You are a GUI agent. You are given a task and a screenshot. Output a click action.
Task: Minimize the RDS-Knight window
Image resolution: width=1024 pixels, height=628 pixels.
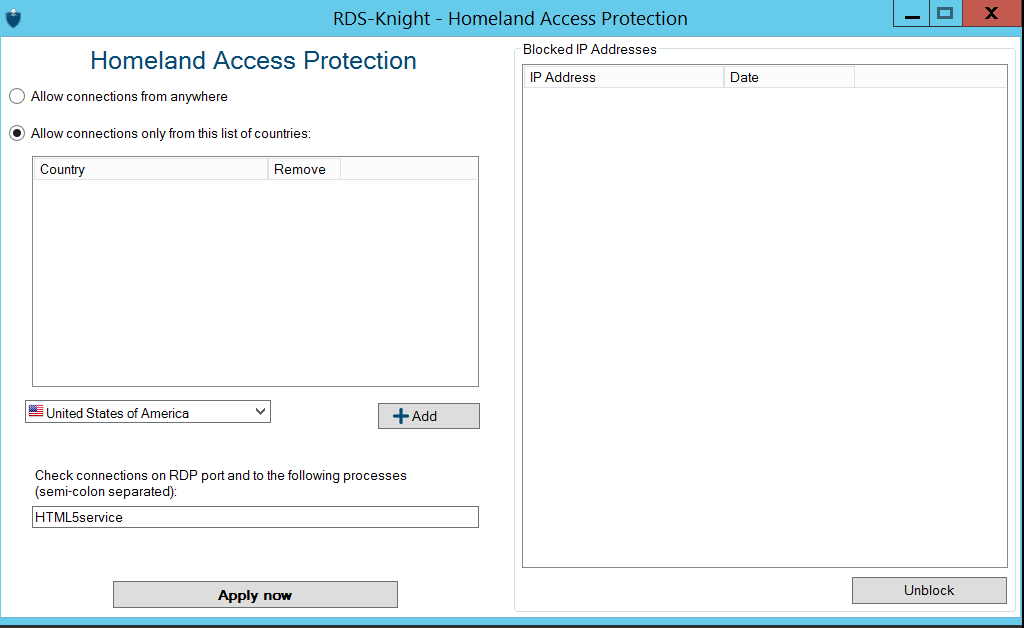911,14
